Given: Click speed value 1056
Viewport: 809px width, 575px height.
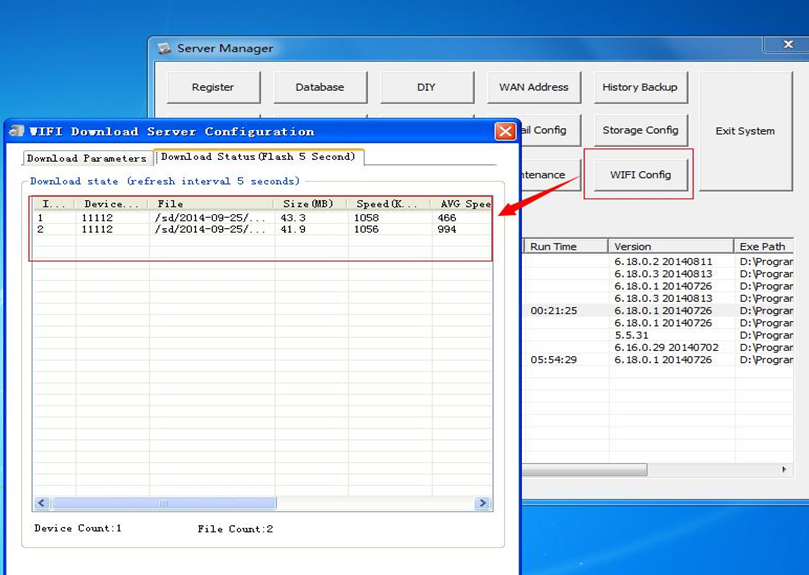Looking at the screenshot, I should (366, 229).
